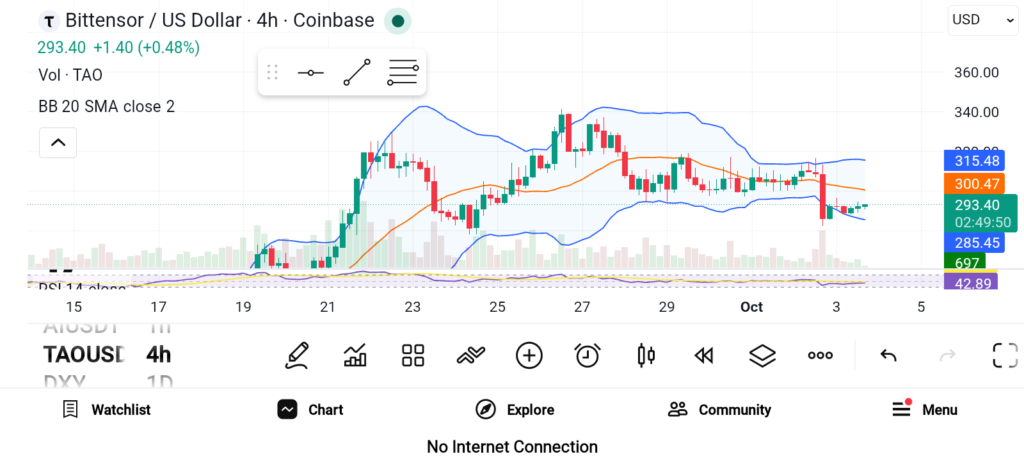Screen dimensions: 1024x461
Task: Select the pencil drawing tool
Action: [x=297, y=355]
